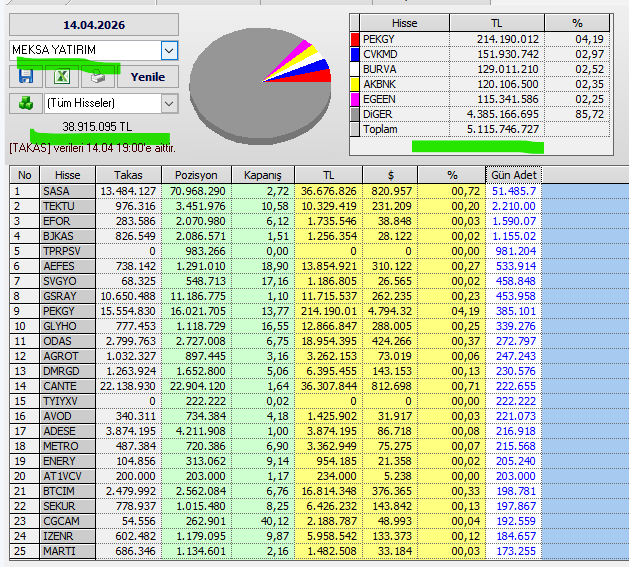The height and width of the screenshot is (567, 629).
Task: Select the AEFES stock cell
Action: pyautogui.click(x=67, y=266)
